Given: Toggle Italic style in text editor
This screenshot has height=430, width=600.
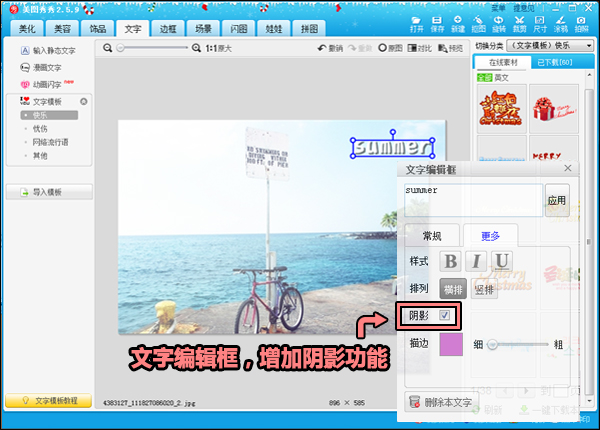Looking at the screenshot, I should point(477,261).
